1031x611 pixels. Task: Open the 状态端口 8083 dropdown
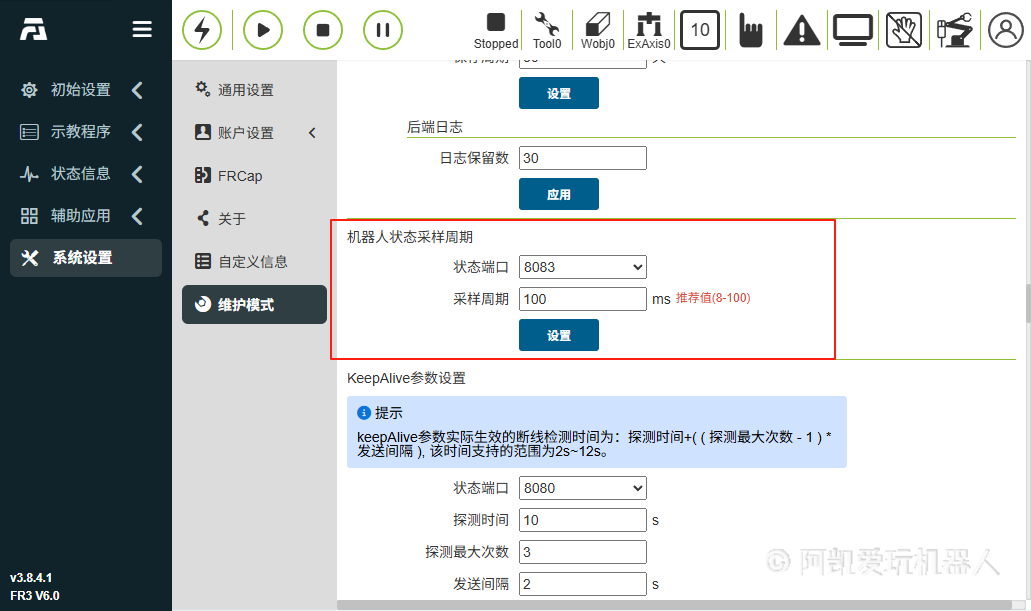tap(582, 267)
